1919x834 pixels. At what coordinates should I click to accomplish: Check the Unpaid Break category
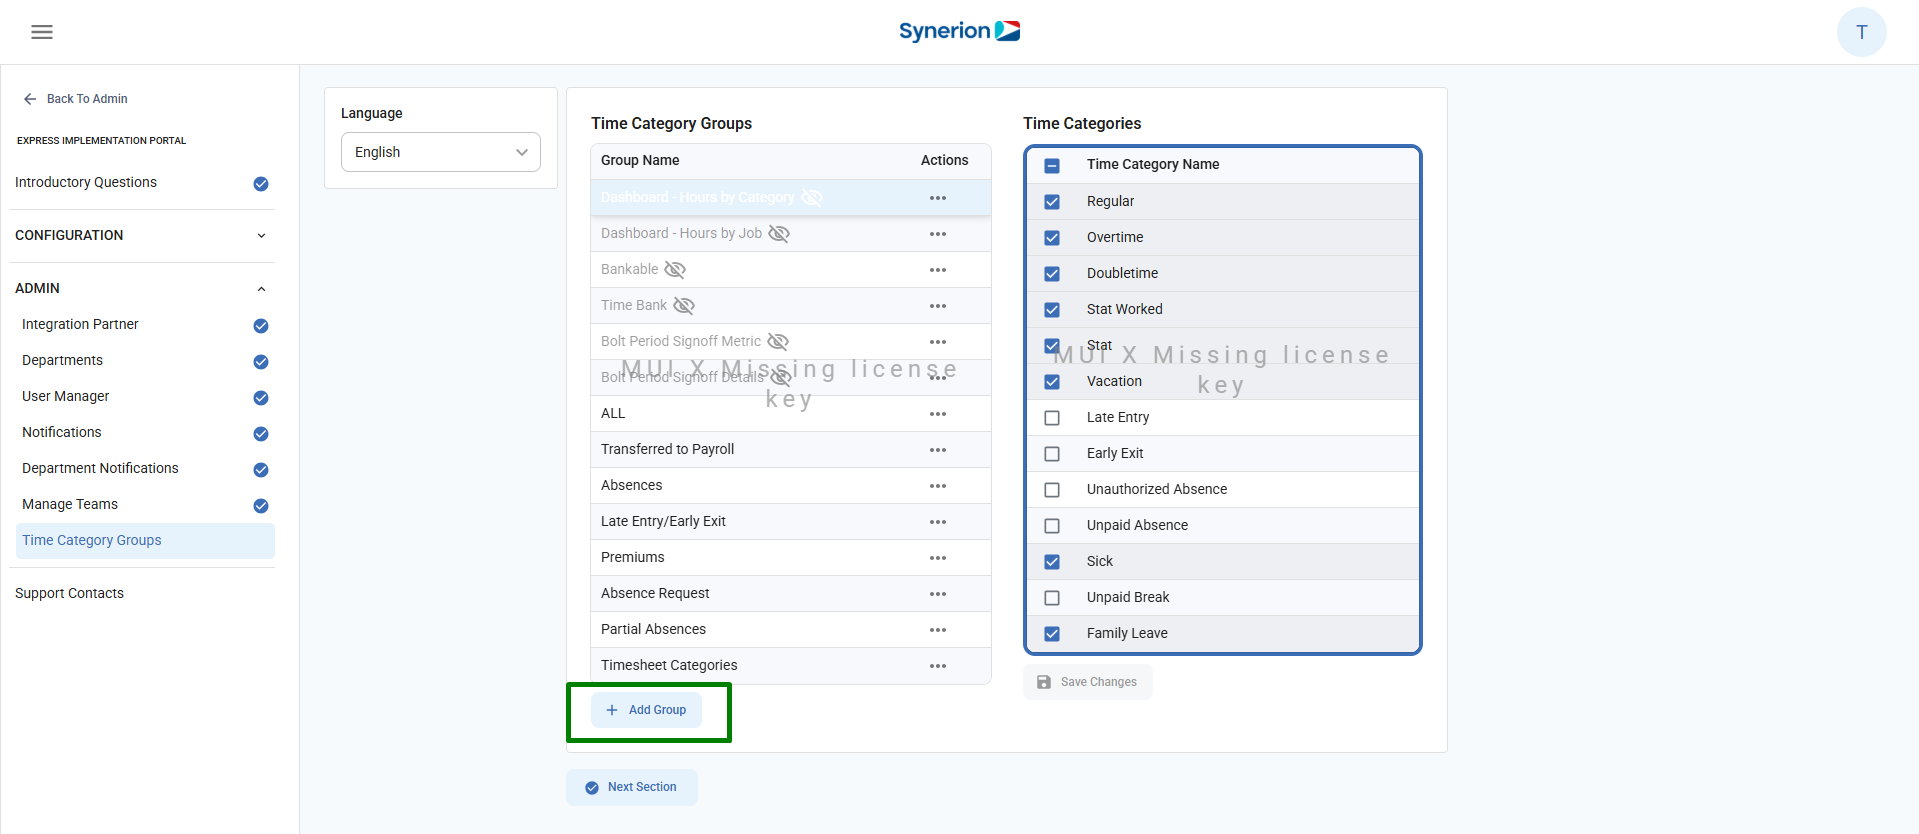pos(1052,598)
